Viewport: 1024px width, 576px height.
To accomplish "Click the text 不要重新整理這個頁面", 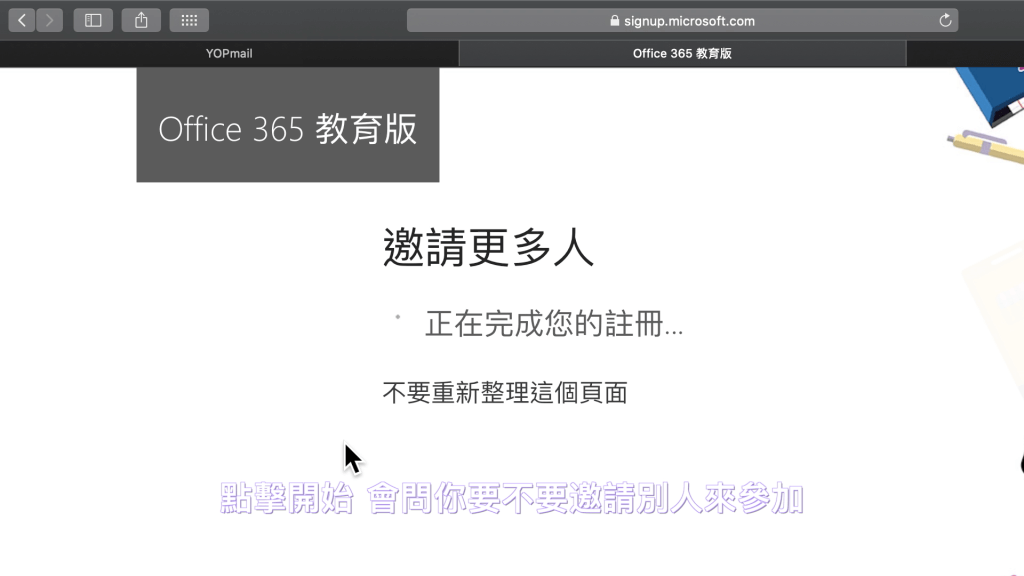I will coord(505,393).
